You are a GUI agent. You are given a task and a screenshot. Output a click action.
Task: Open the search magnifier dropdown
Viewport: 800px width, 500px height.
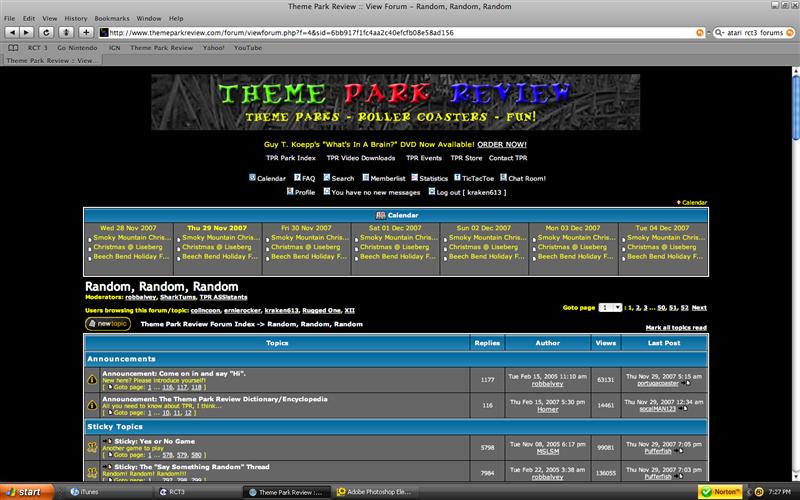tap(719, 33)
